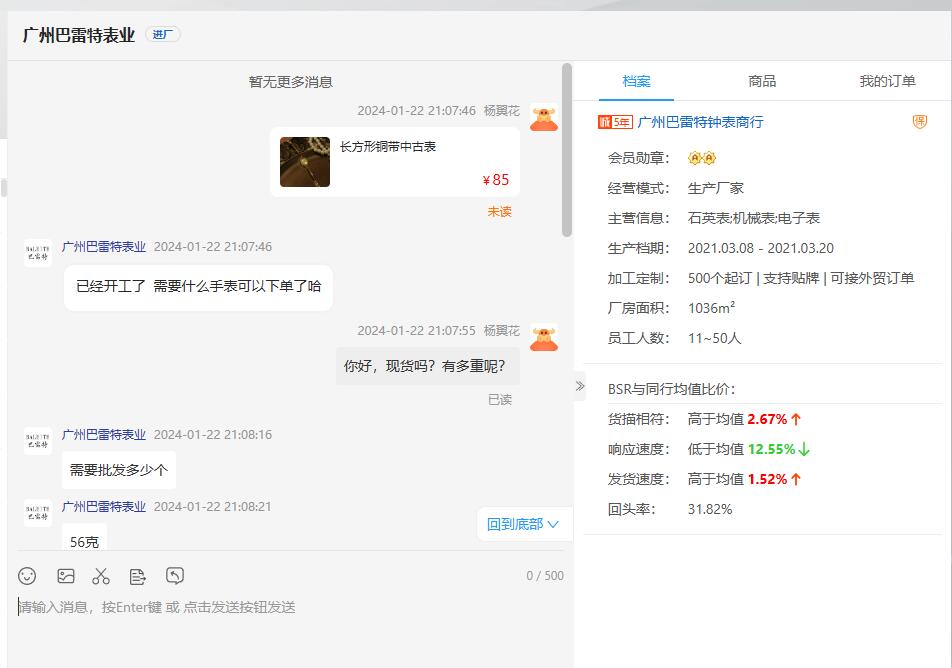Click 杨翼花's avatar on the product card message

tap(544, 117)
